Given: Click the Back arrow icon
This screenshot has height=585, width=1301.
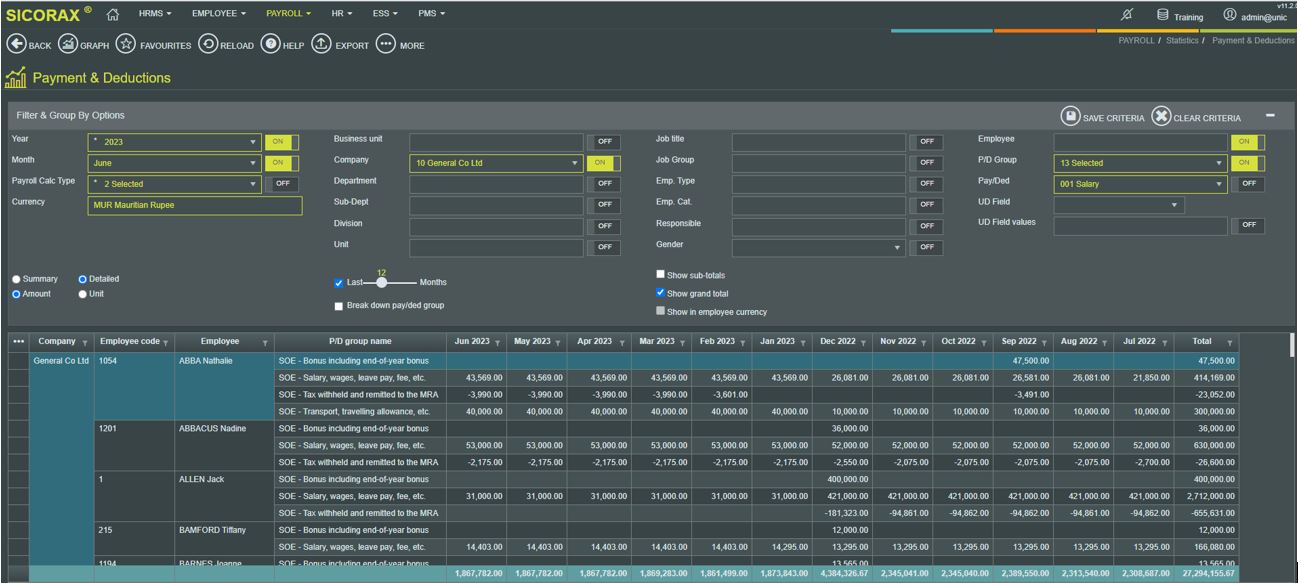Looking at the screenshot, I should 16,45.
